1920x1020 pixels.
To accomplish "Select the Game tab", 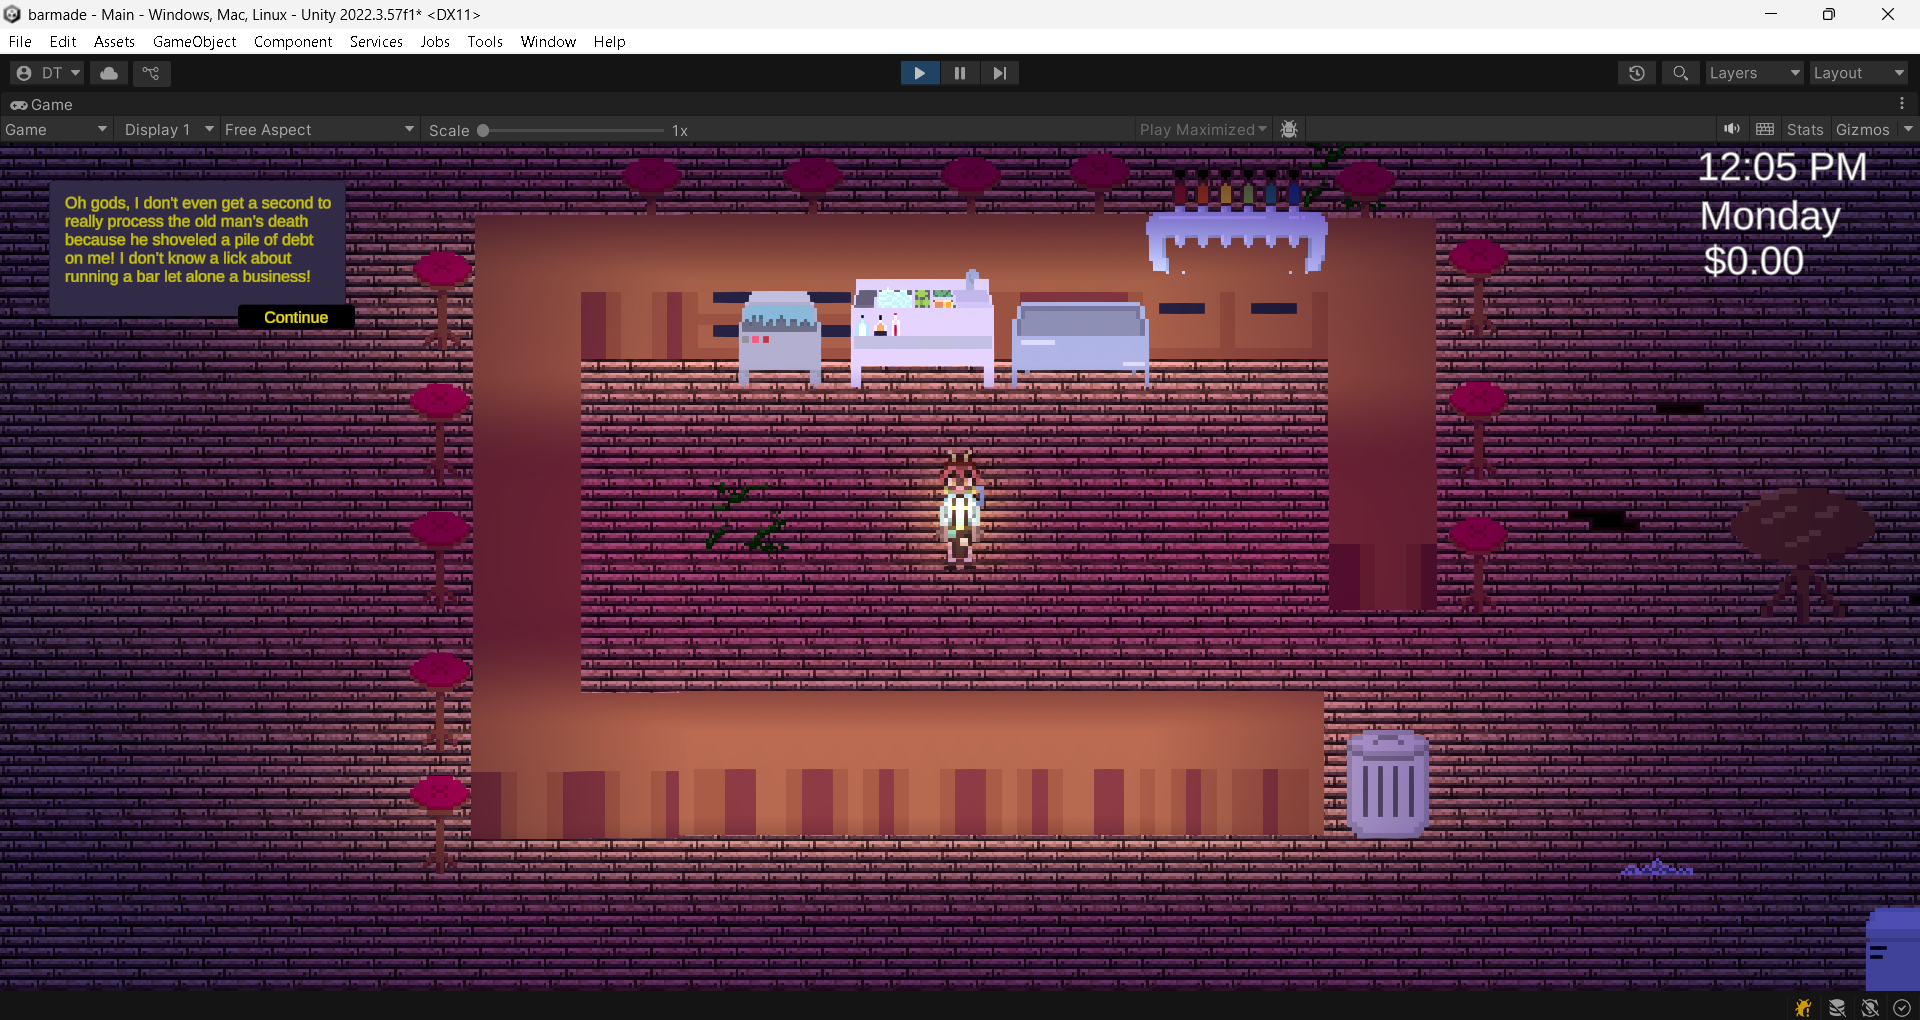I will click(42, 104).
